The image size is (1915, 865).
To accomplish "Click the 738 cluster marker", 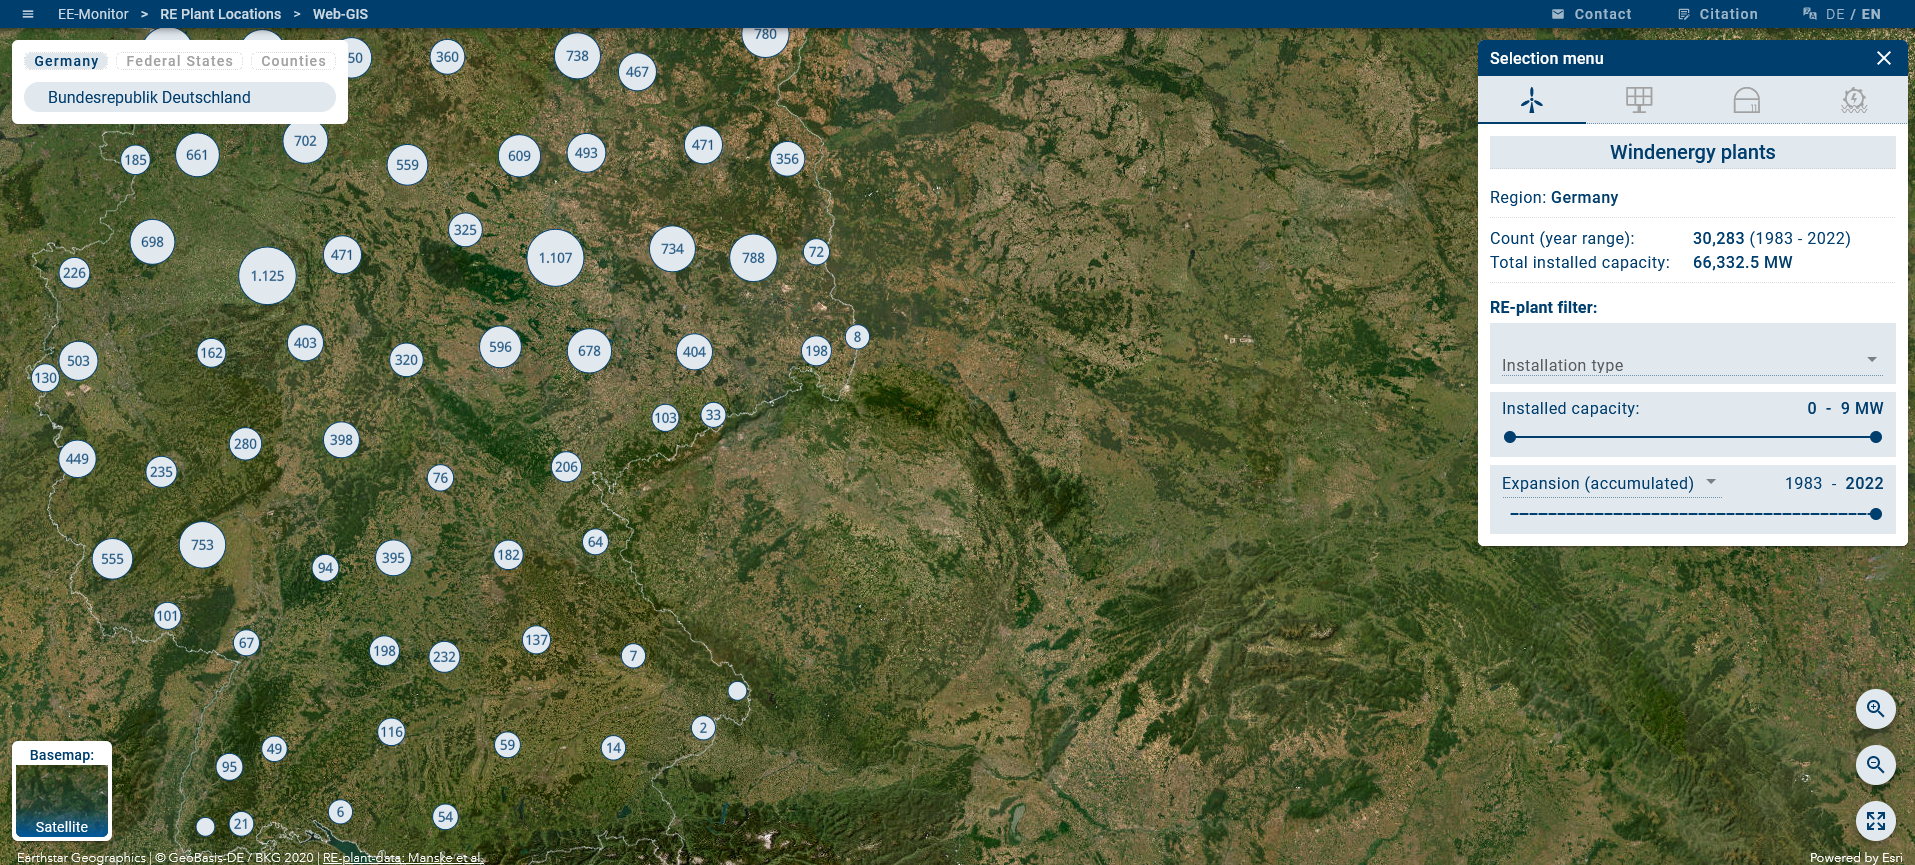I will 577,56.
